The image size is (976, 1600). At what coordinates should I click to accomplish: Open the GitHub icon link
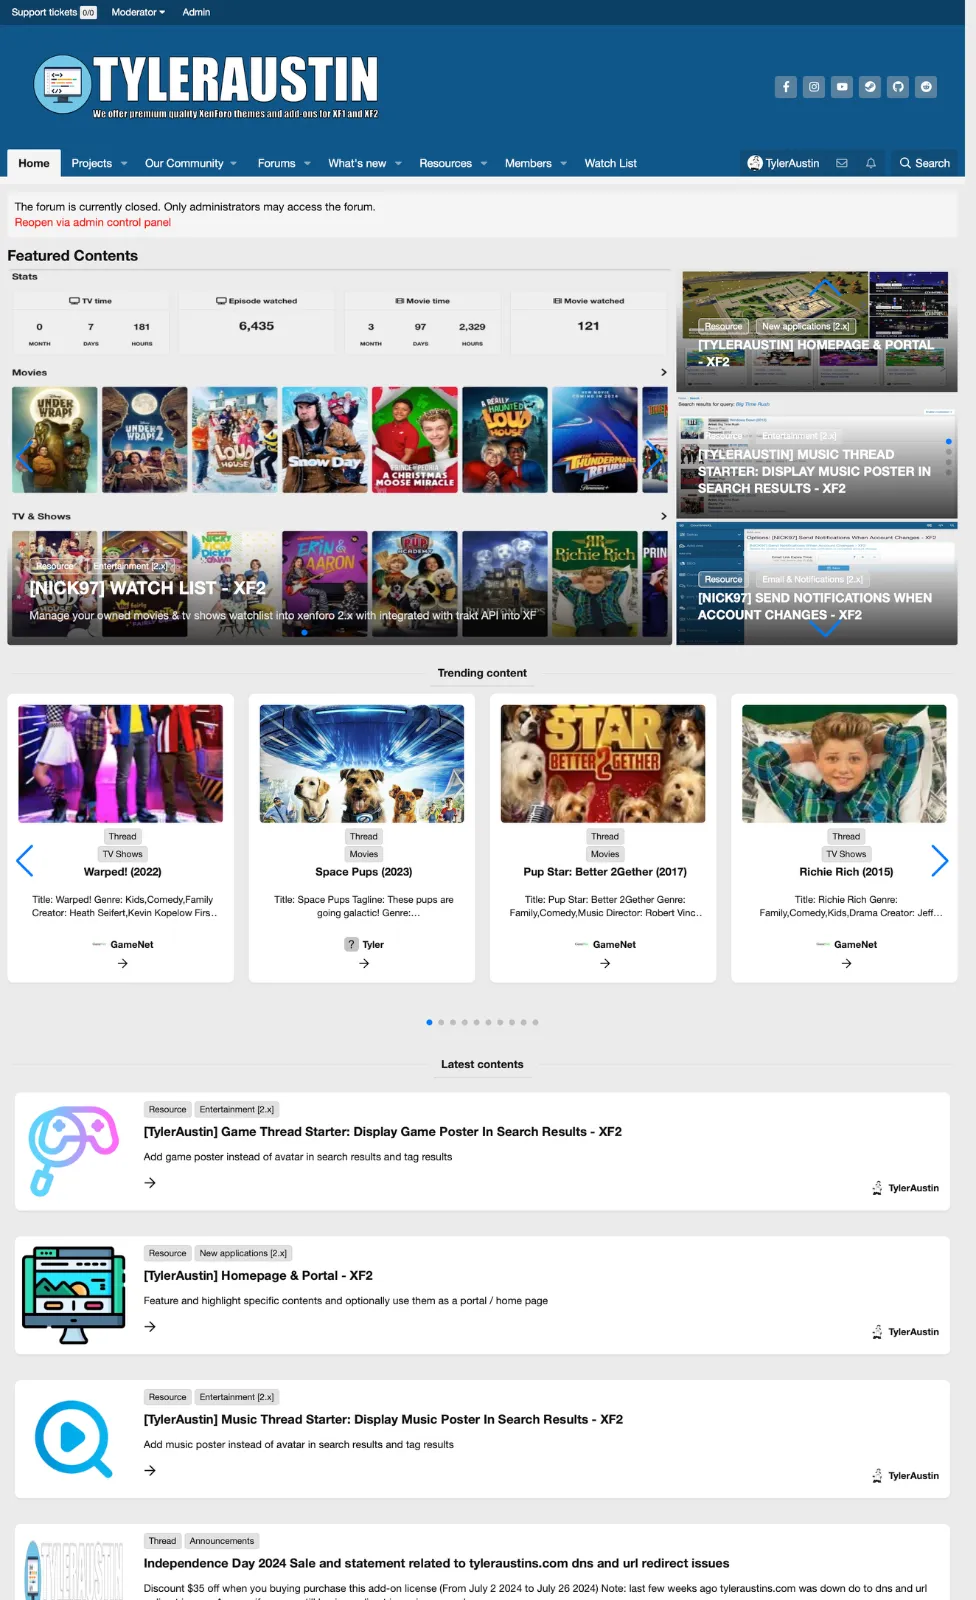click(898, 87)
